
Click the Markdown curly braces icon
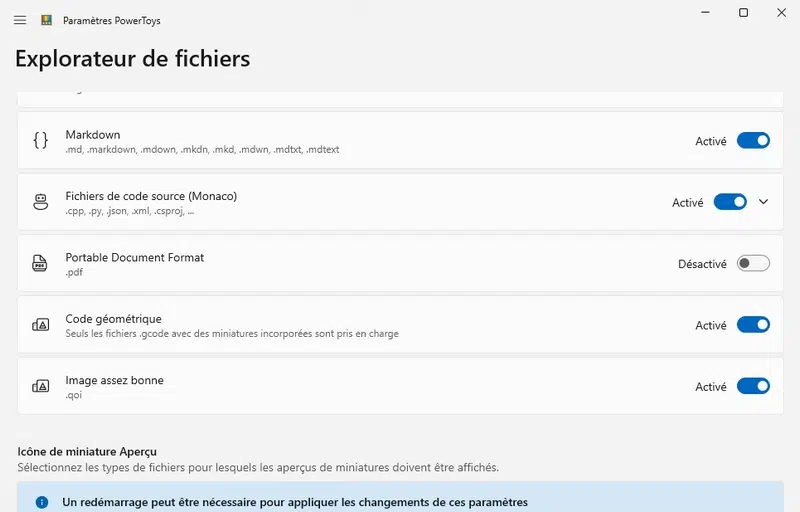click(x=41, y=141)
